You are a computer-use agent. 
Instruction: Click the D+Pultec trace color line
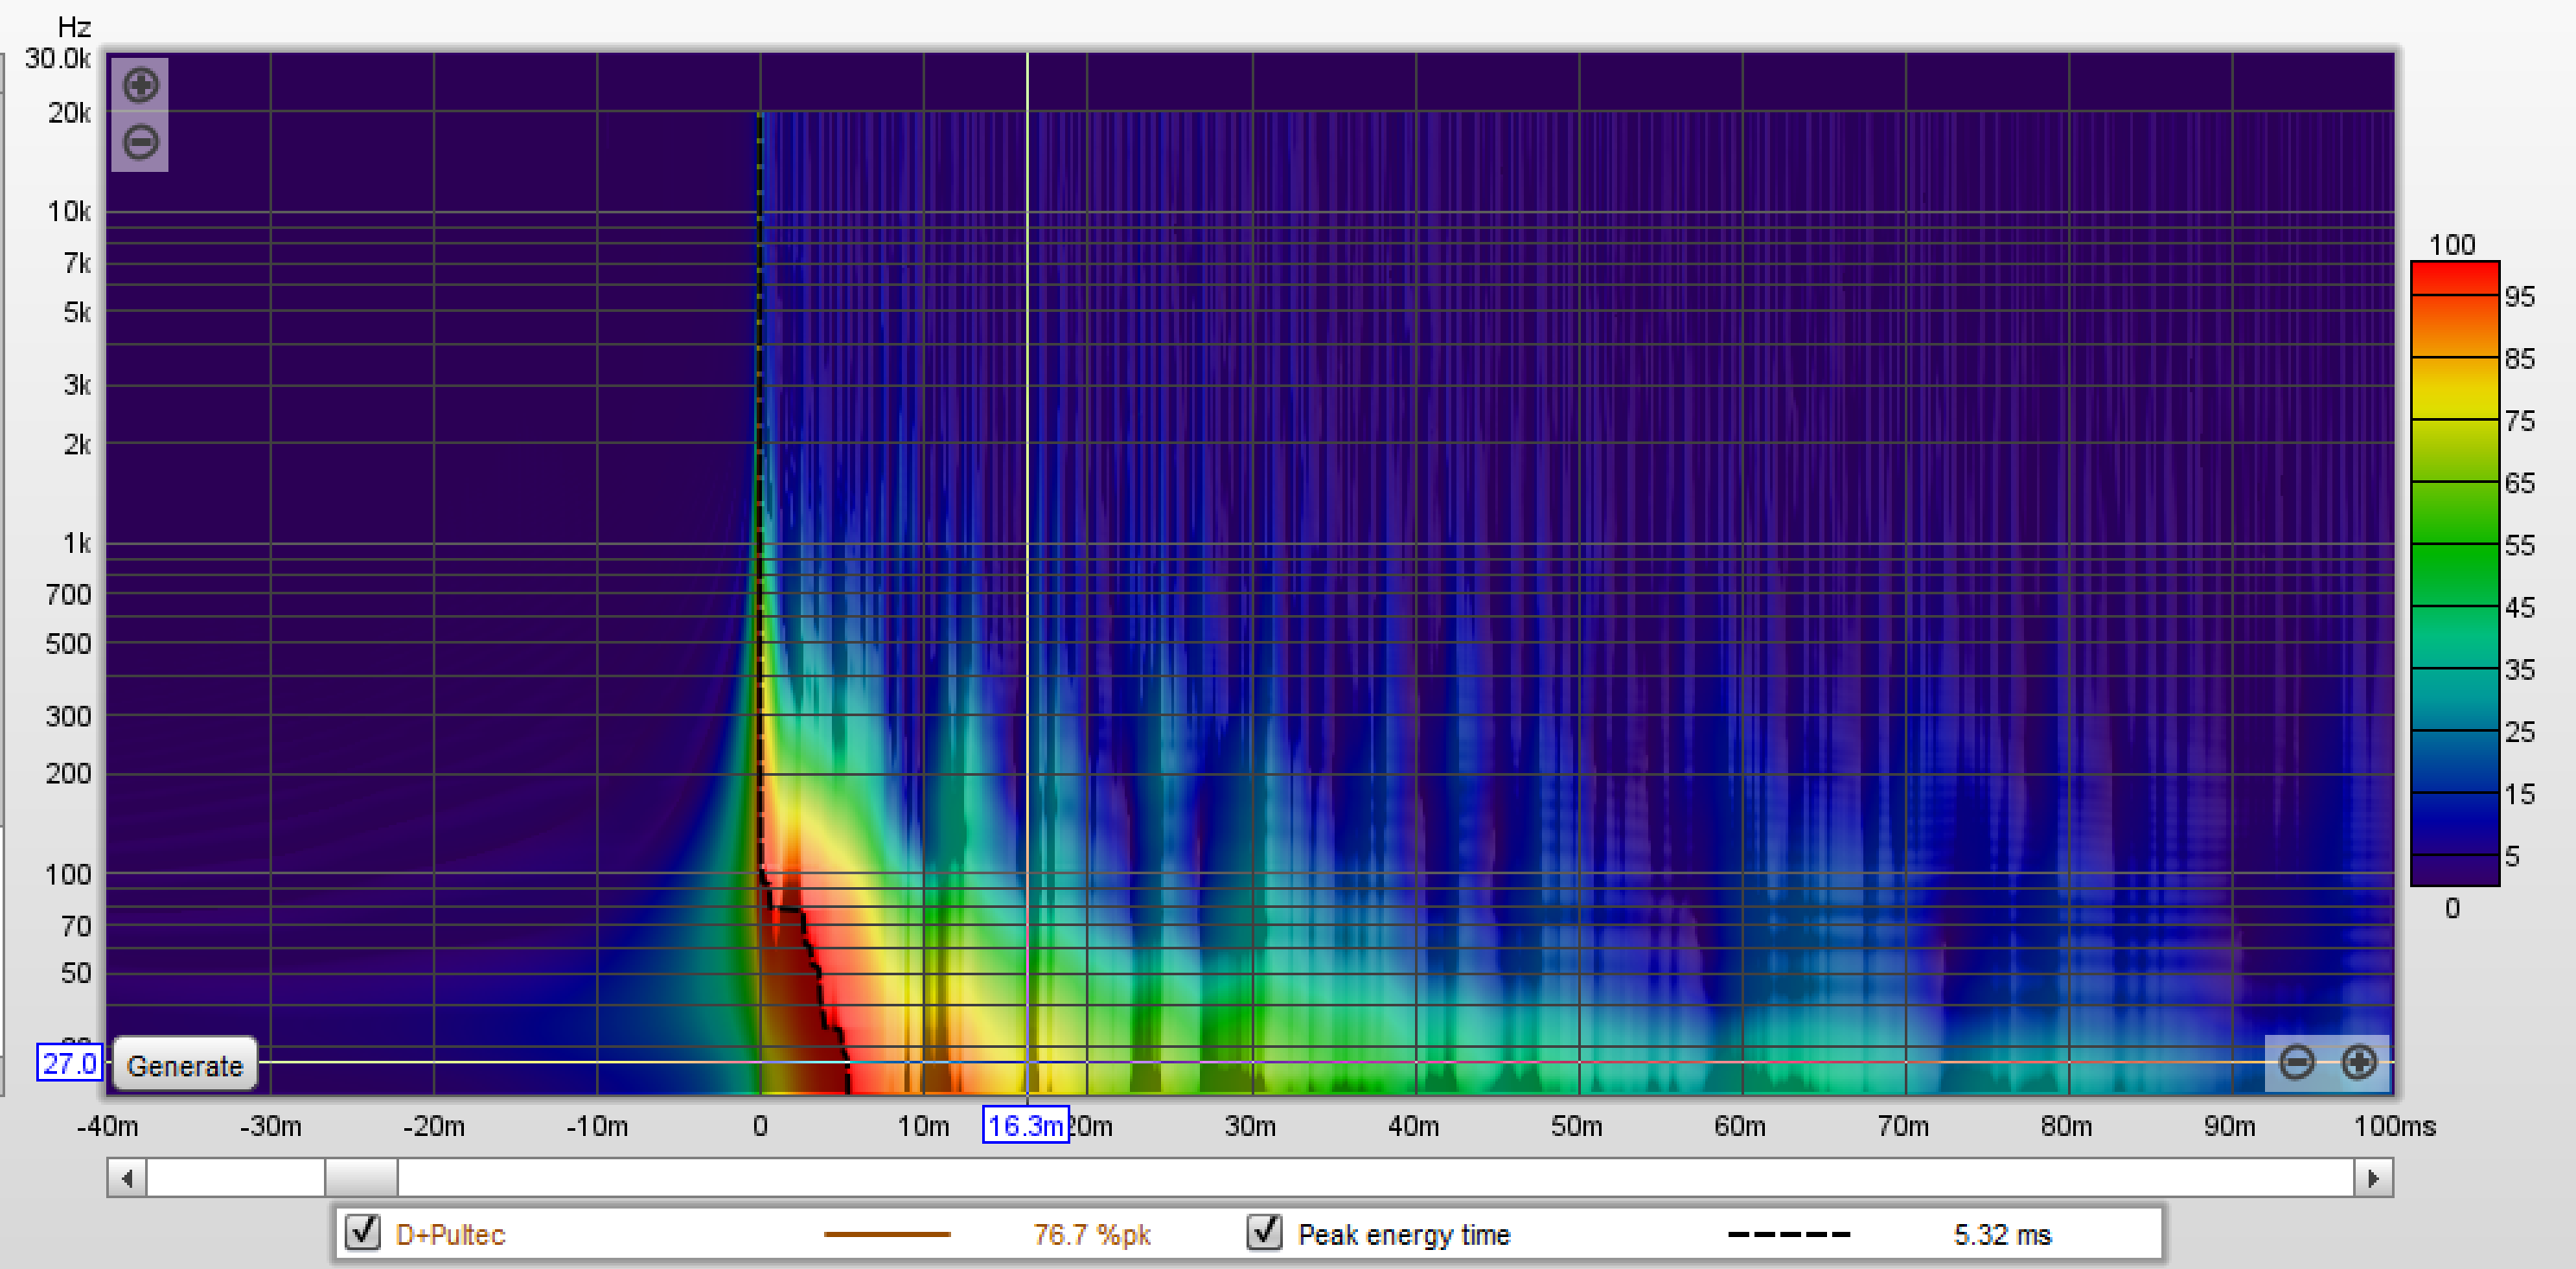[x=887, y=1234]
